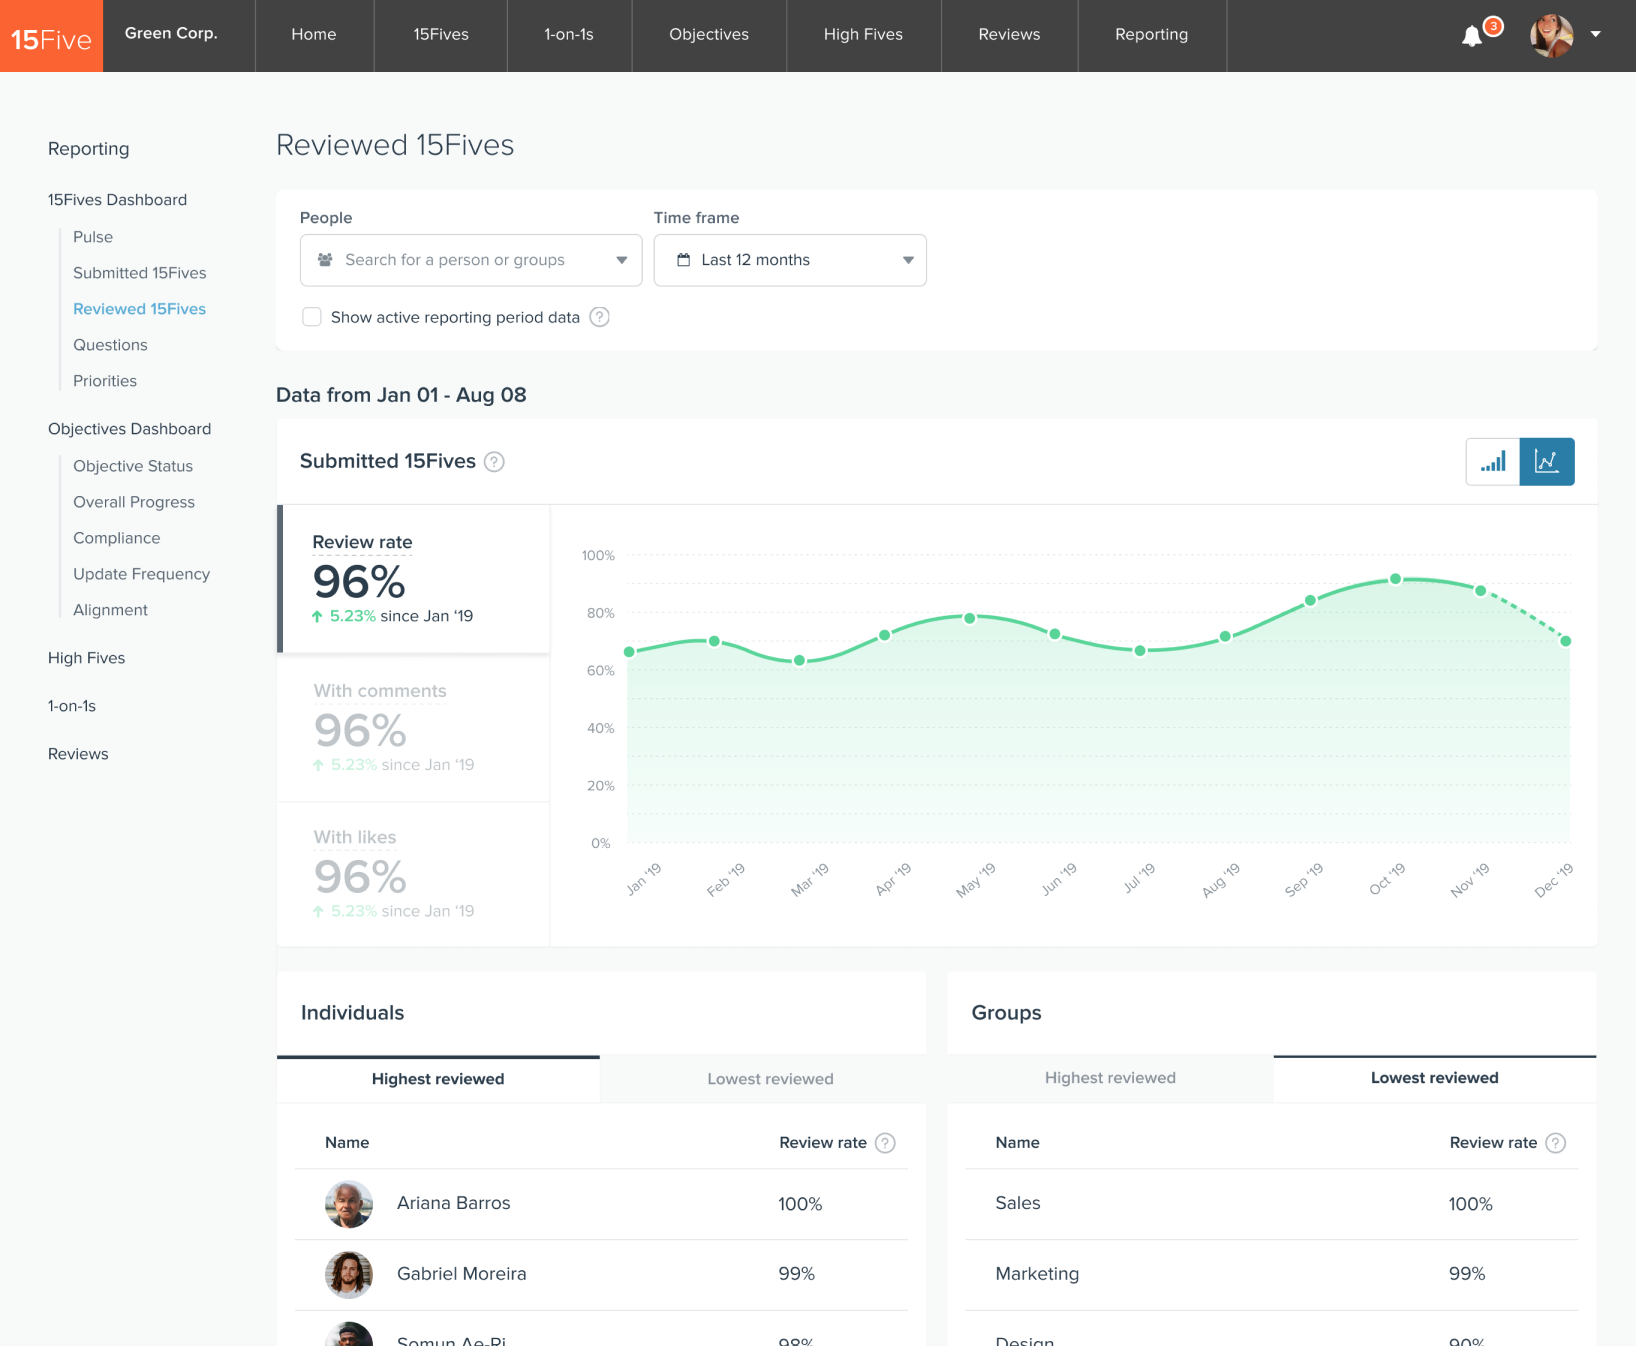
Task: Open Pulse report in sidebar
Action: click(x=93, y=237)
